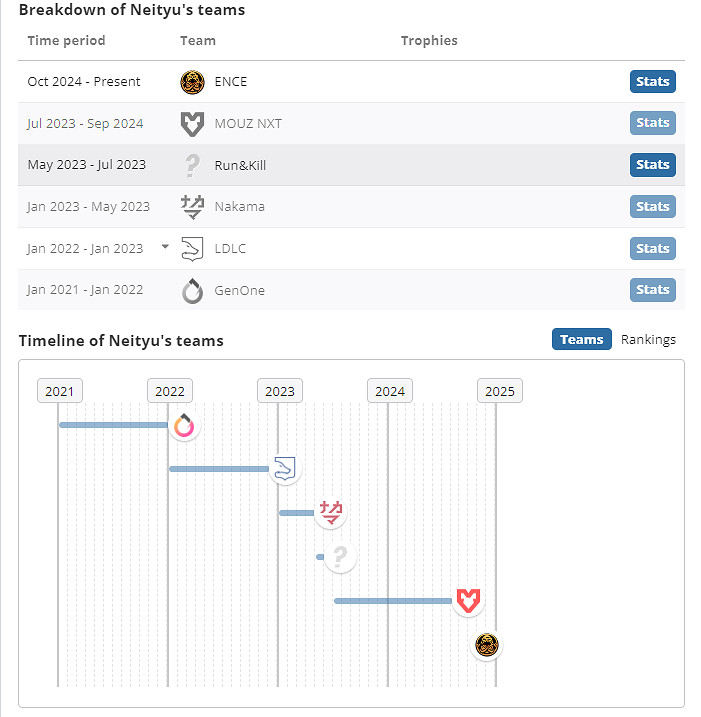This screenshot has width=701, height=717.
Task: Click the ENCE icon on the timeline
Action: point(487,645)
